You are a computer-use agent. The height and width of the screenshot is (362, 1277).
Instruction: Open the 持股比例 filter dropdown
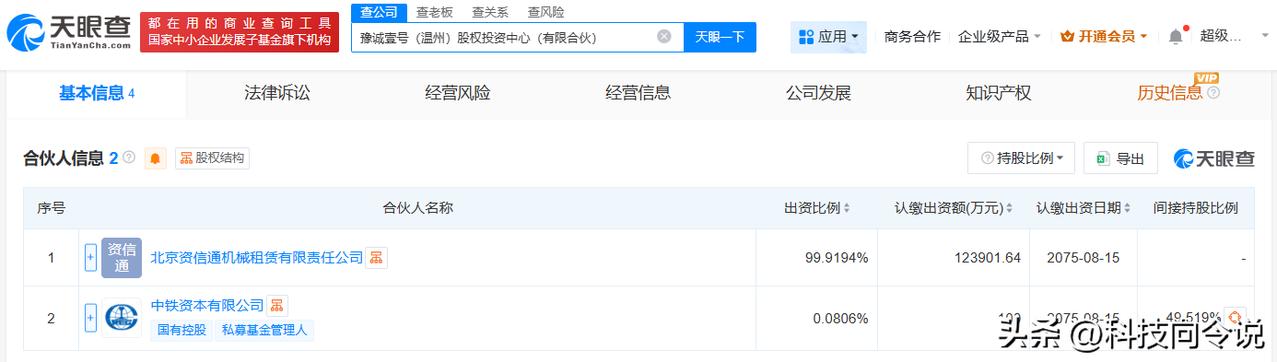(x=1021, y=158)
